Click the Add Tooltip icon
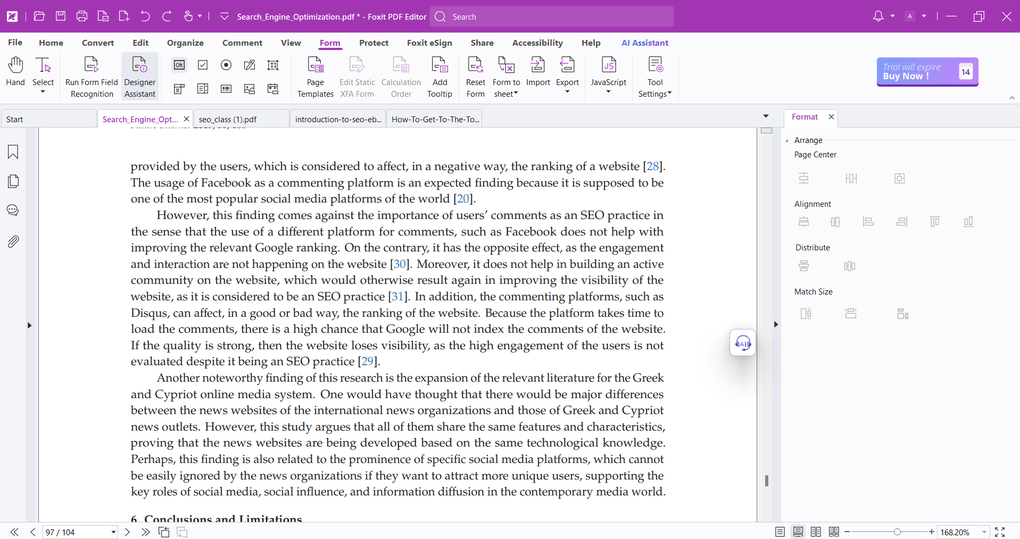The image size is (1020, 539). pyautogui.click(x=439, y=76)
